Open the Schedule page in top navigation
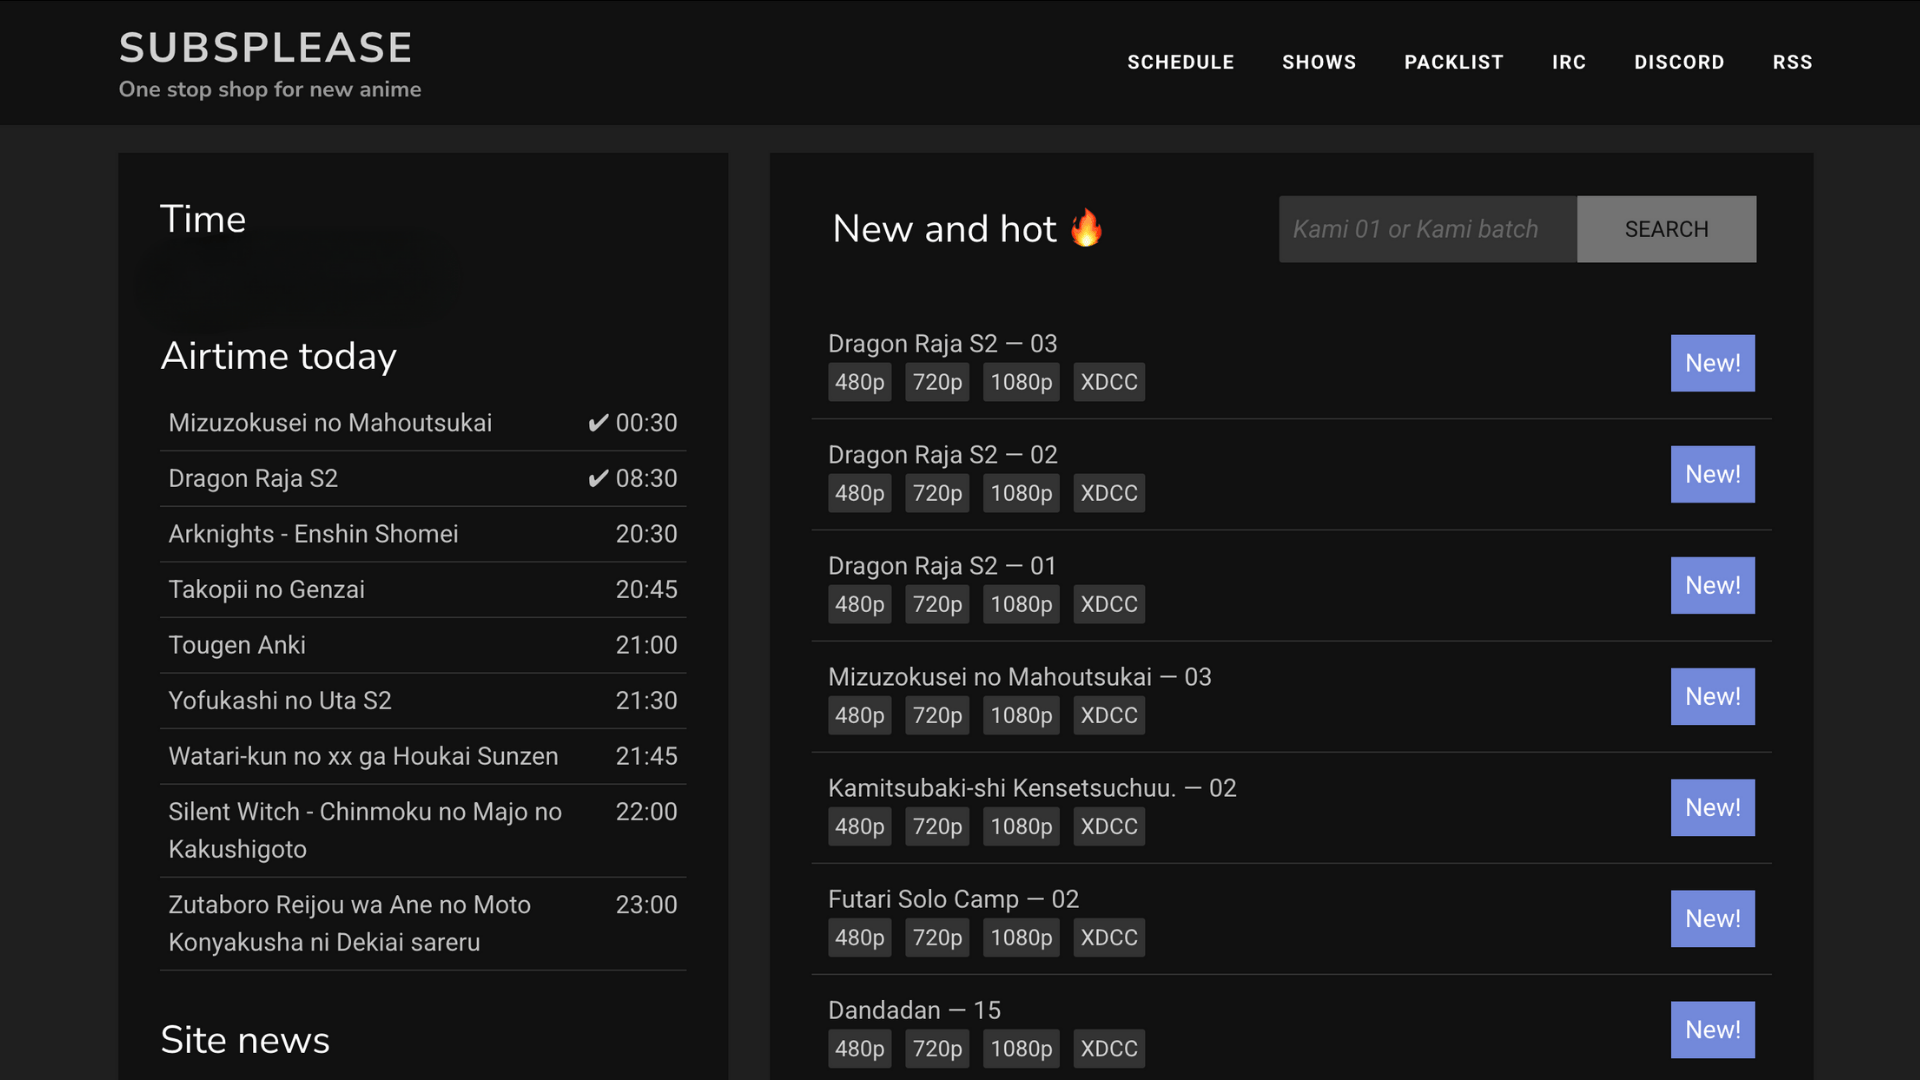 coord(1180,62)
